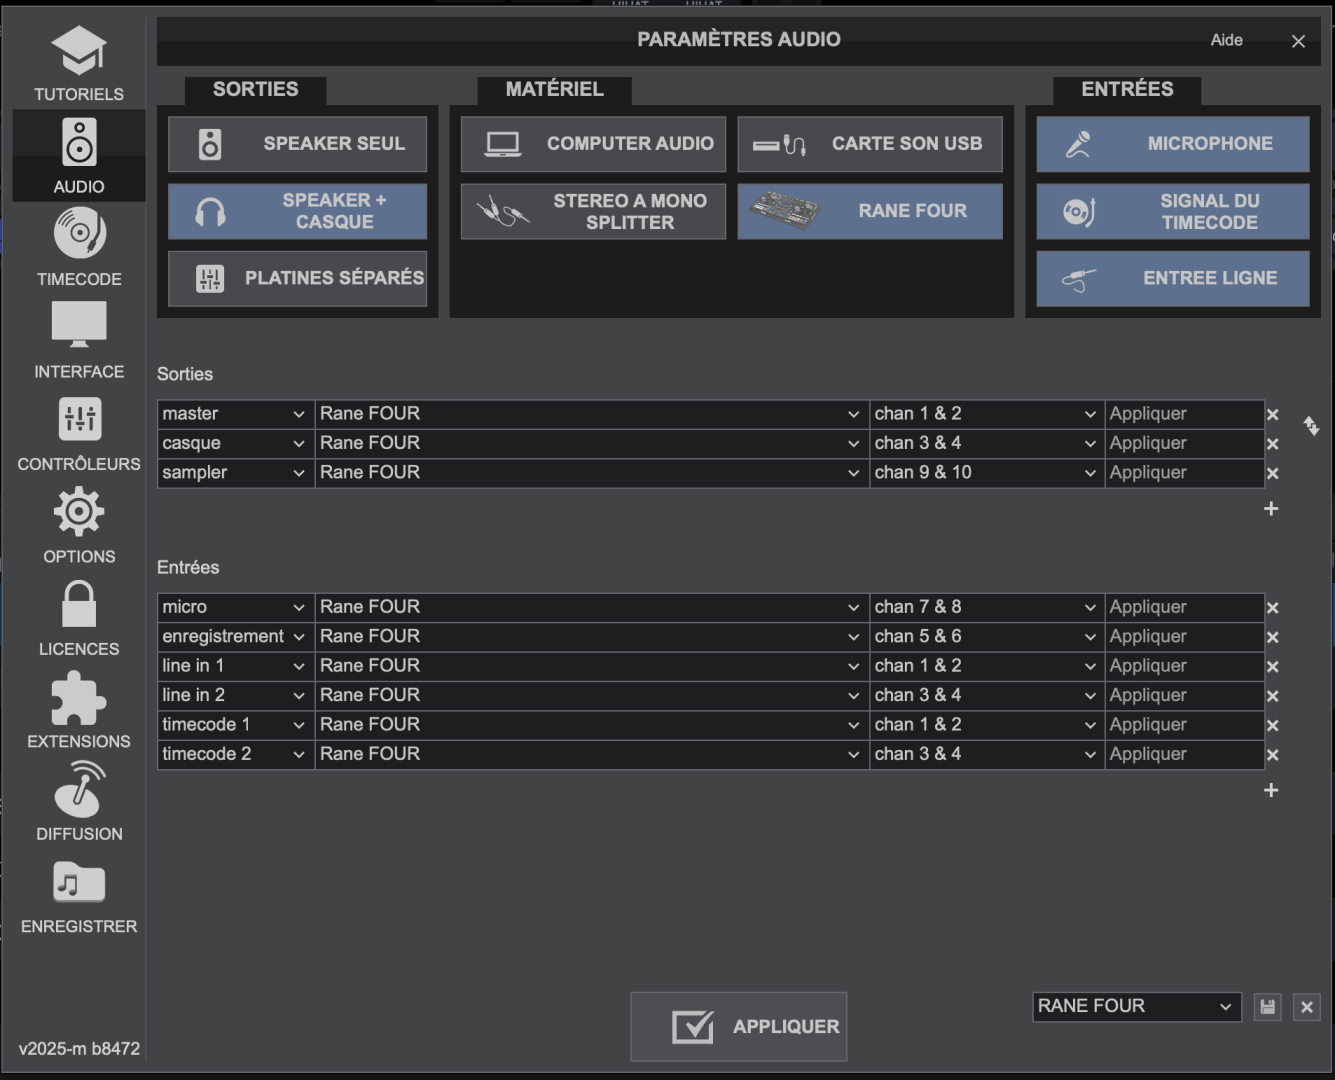Select the Audio settings sidebar icon

[79, 156]
